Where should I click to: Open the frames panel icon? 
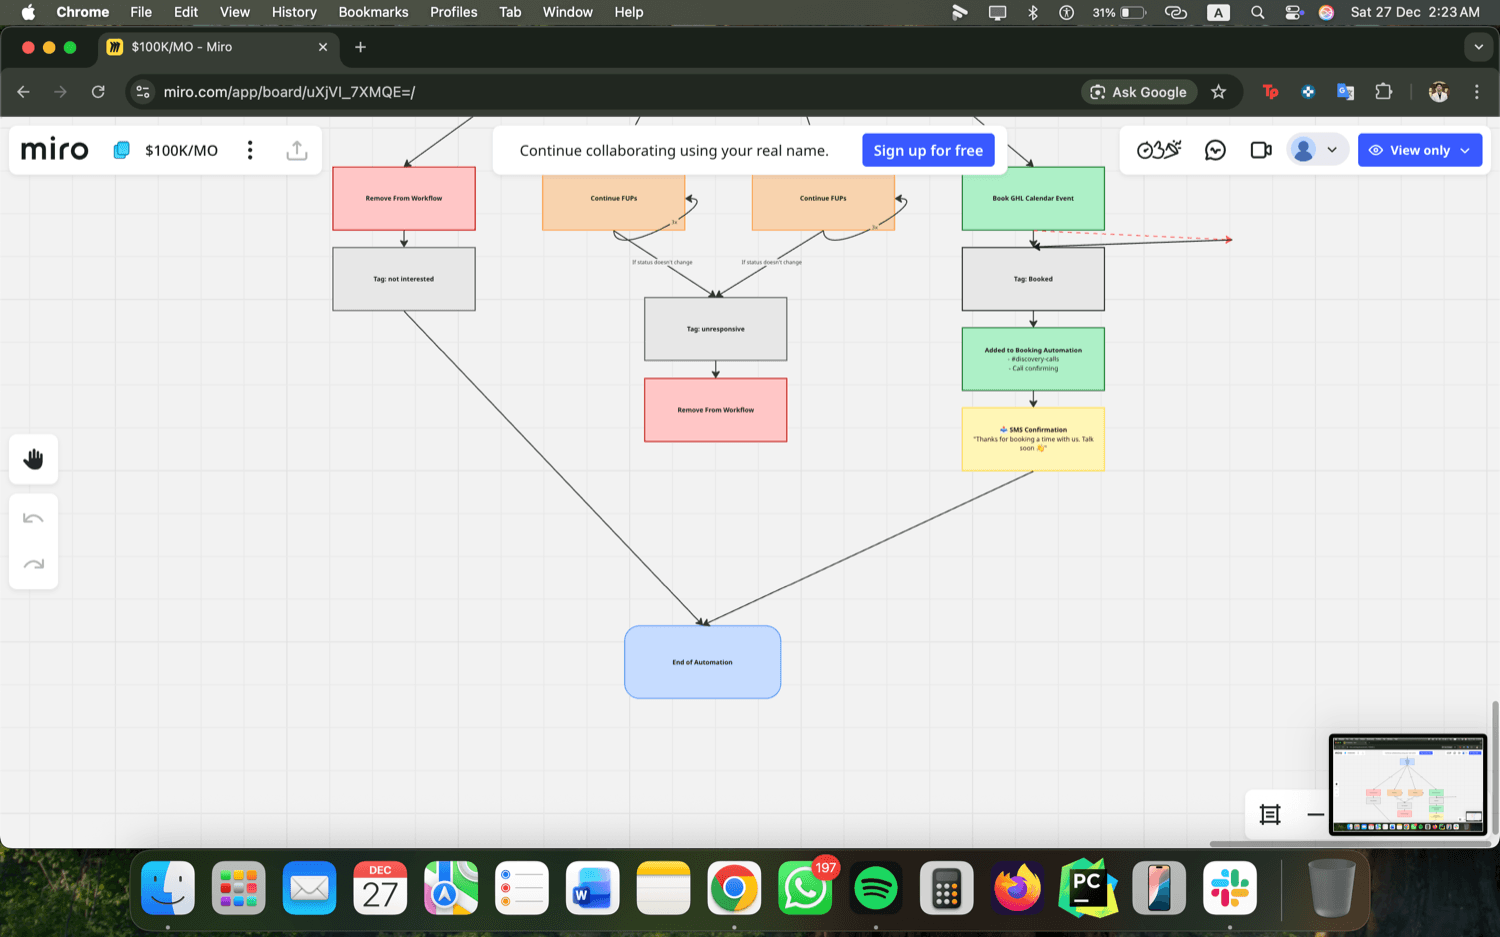tap(1270, 815)
